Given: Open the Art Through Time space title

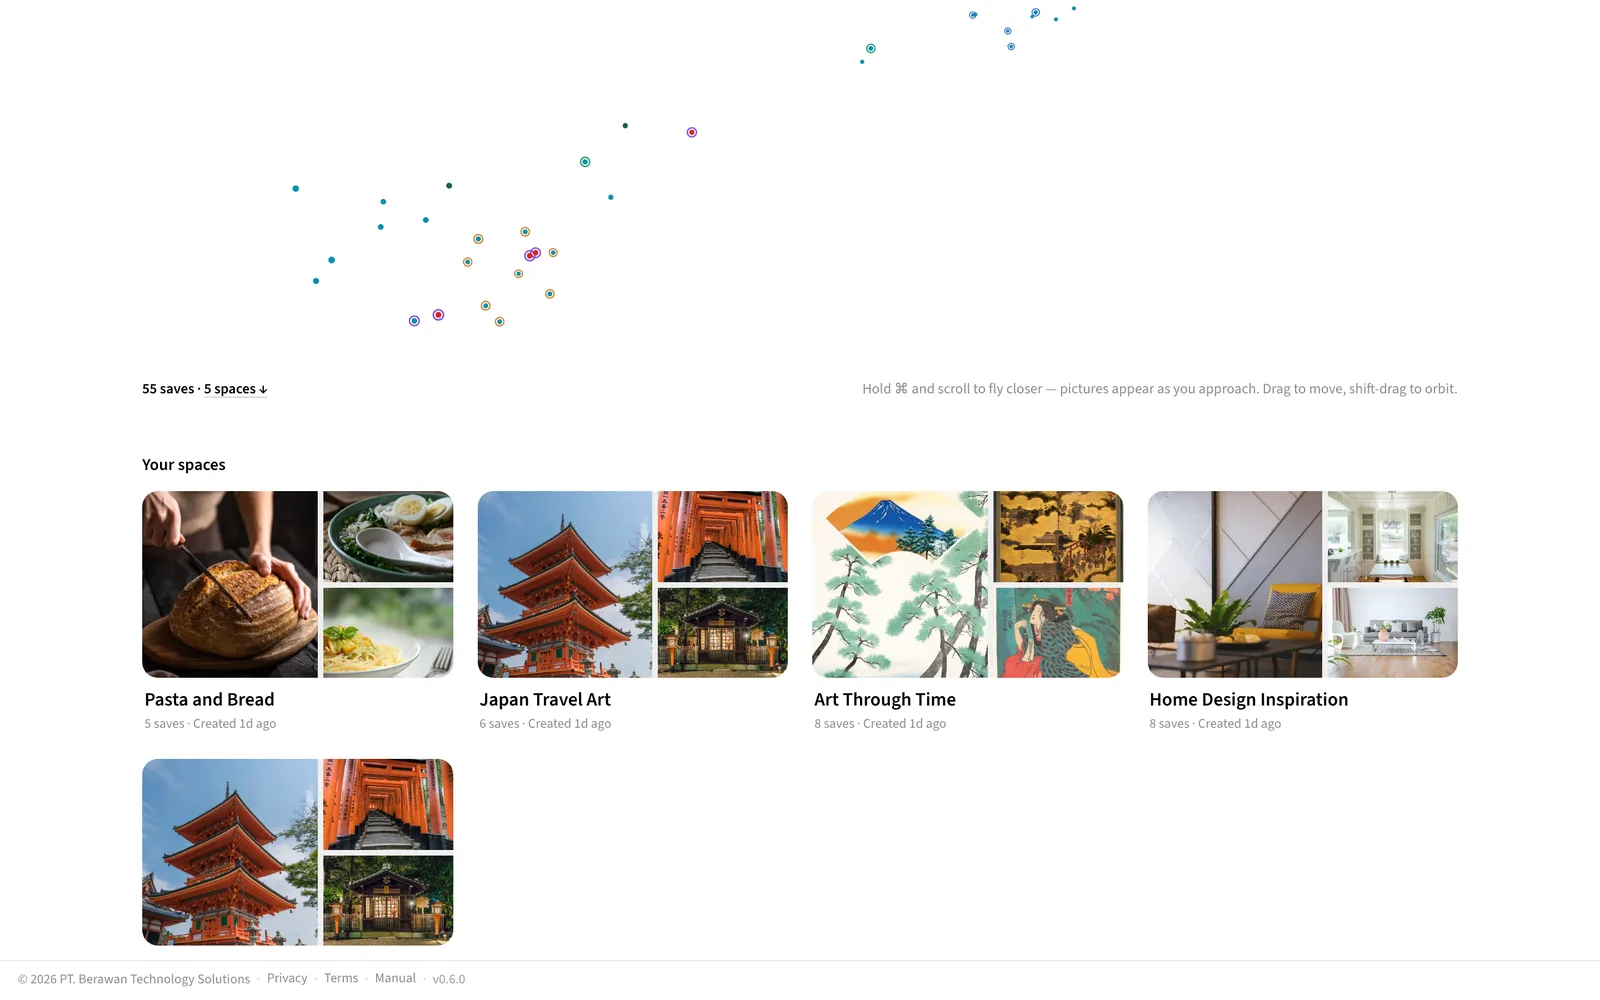Looking at the screenshot, I should tap(885, 700).
